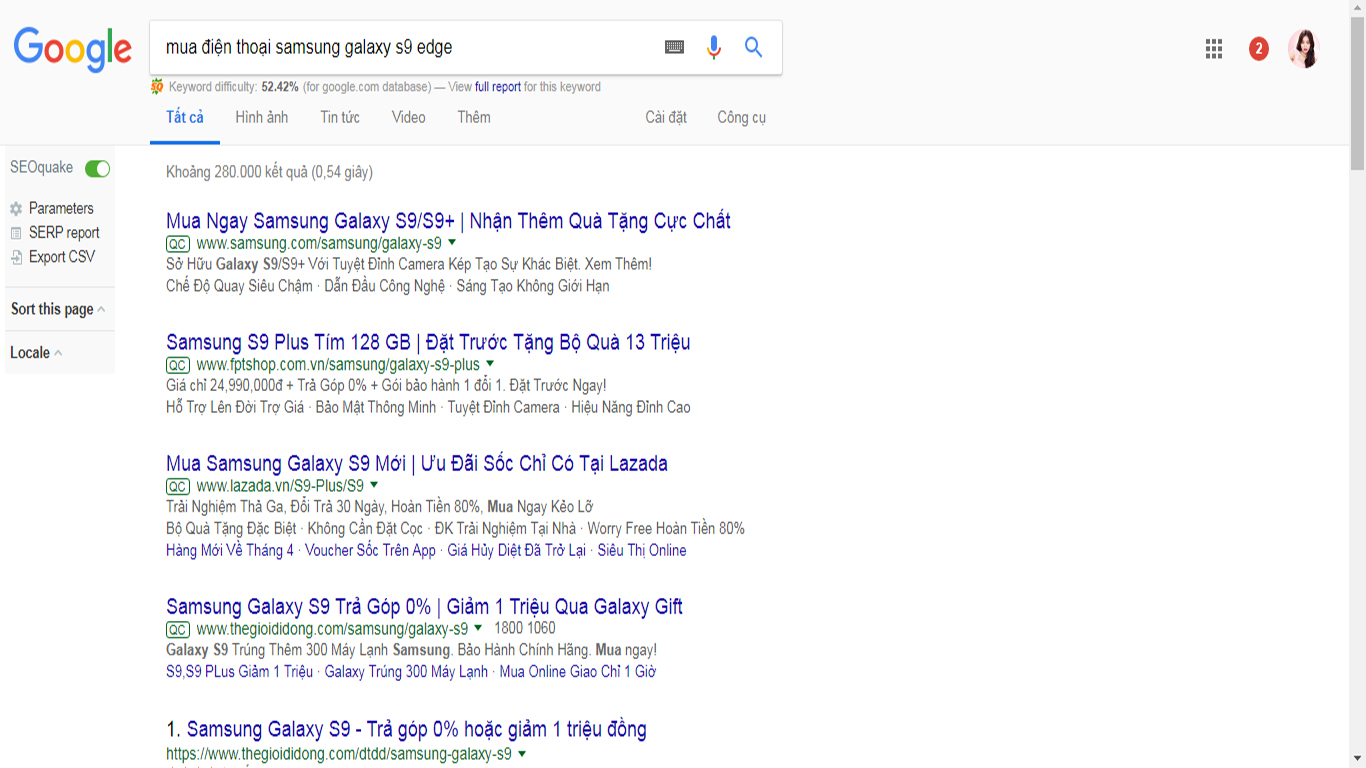Screen dimensions: 1366x768
Task: Click Keyword difficulty 52.42% text
Action: (x=234, y=87)
